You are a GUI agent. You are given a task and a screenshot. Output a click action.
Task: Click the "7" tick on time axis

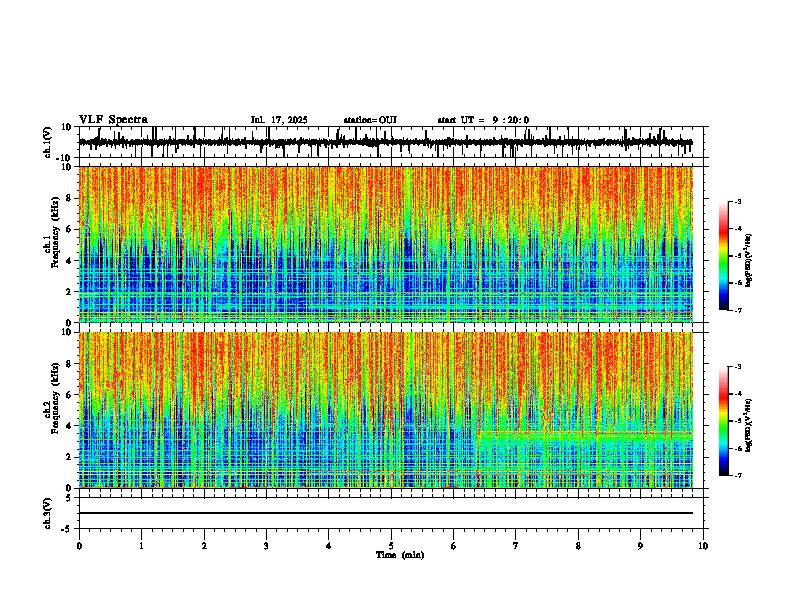pyautogui.click(x=516, y=546)
